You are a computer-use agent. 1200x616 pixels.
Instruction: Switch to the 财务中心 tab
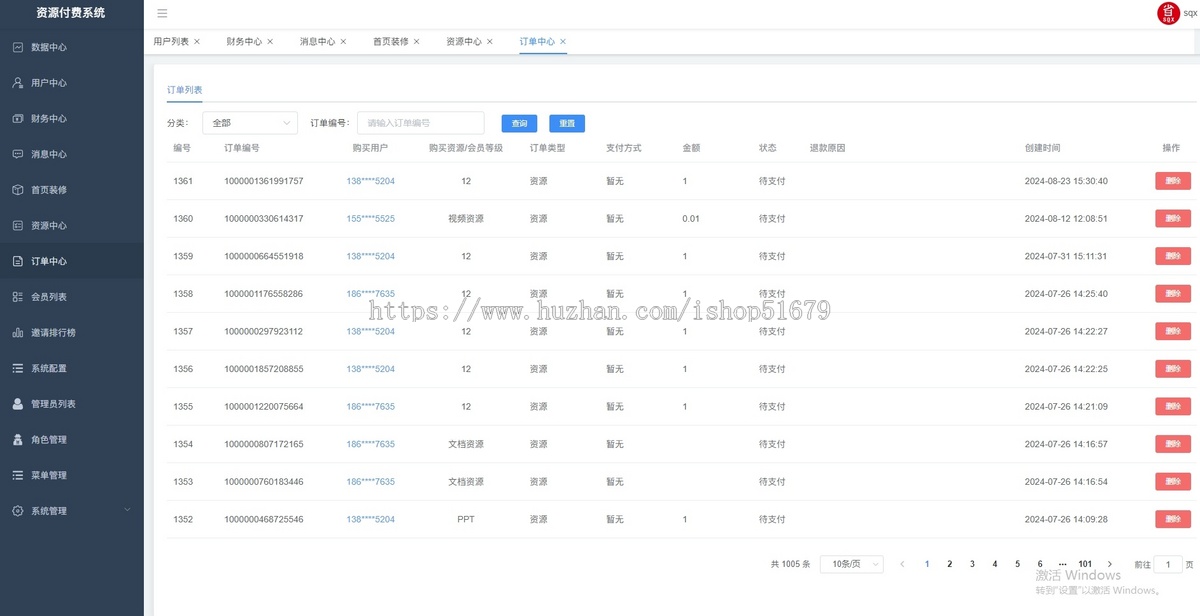click(244, 41)
